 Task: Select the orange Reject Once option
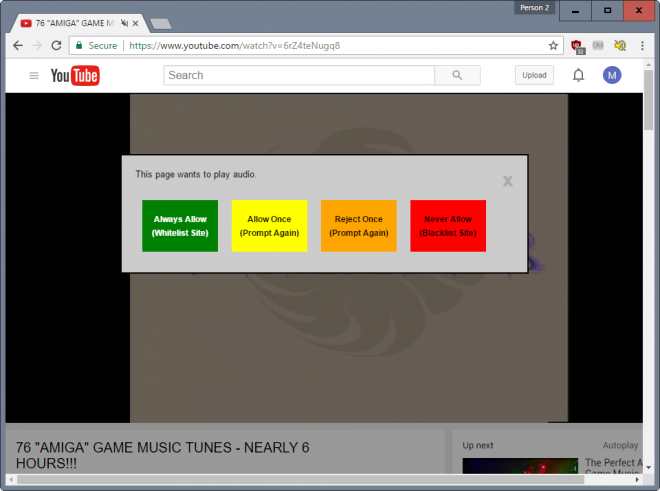click(x=358, y=226)
